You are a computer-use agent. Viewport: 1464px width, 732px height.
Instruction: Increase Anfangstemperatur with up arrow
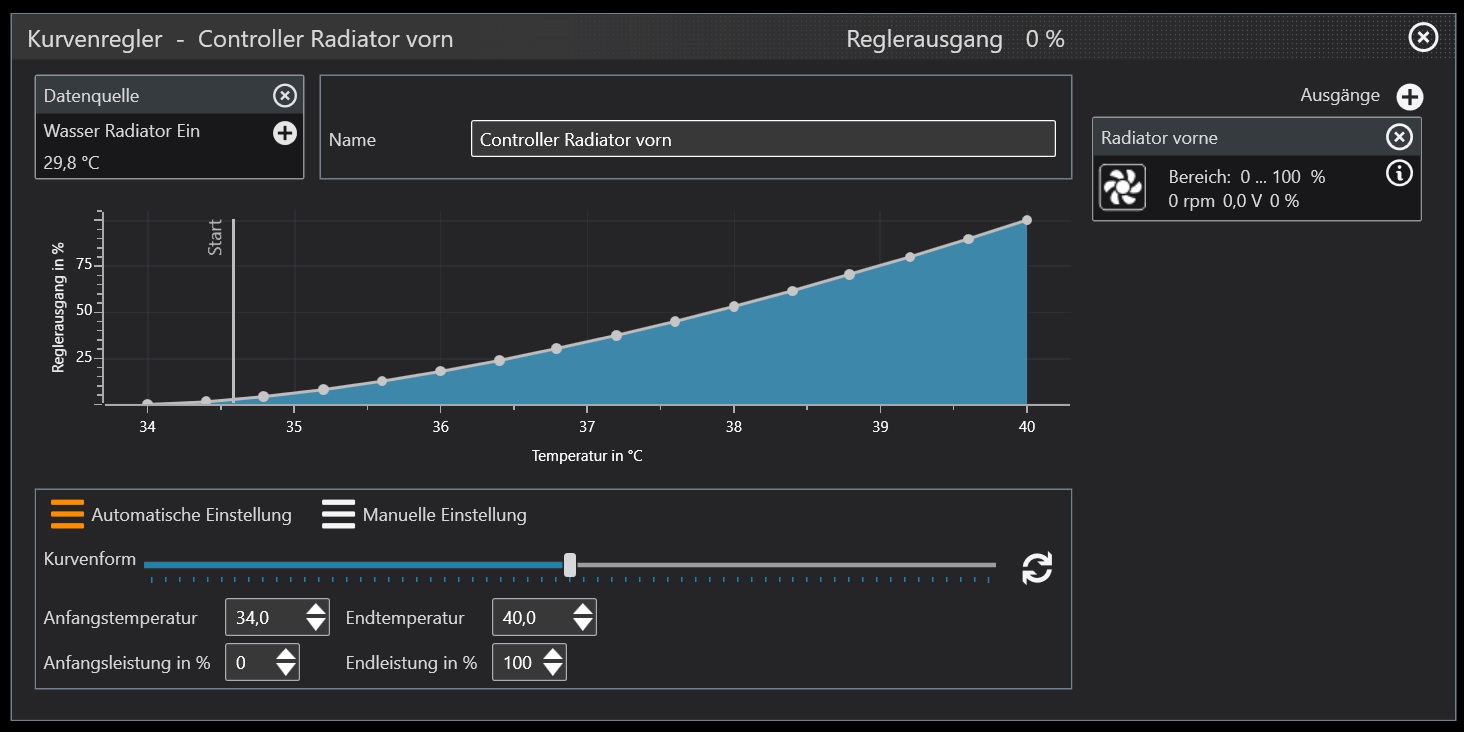(316, 610)
